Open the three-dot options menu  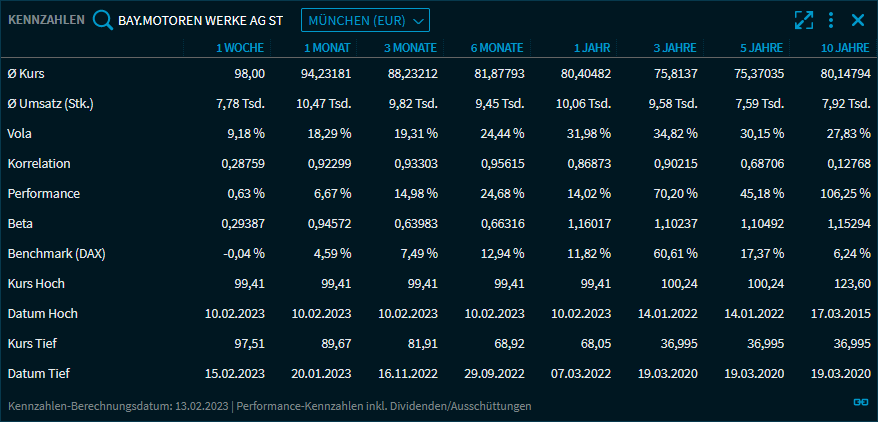tap(831, 20)
